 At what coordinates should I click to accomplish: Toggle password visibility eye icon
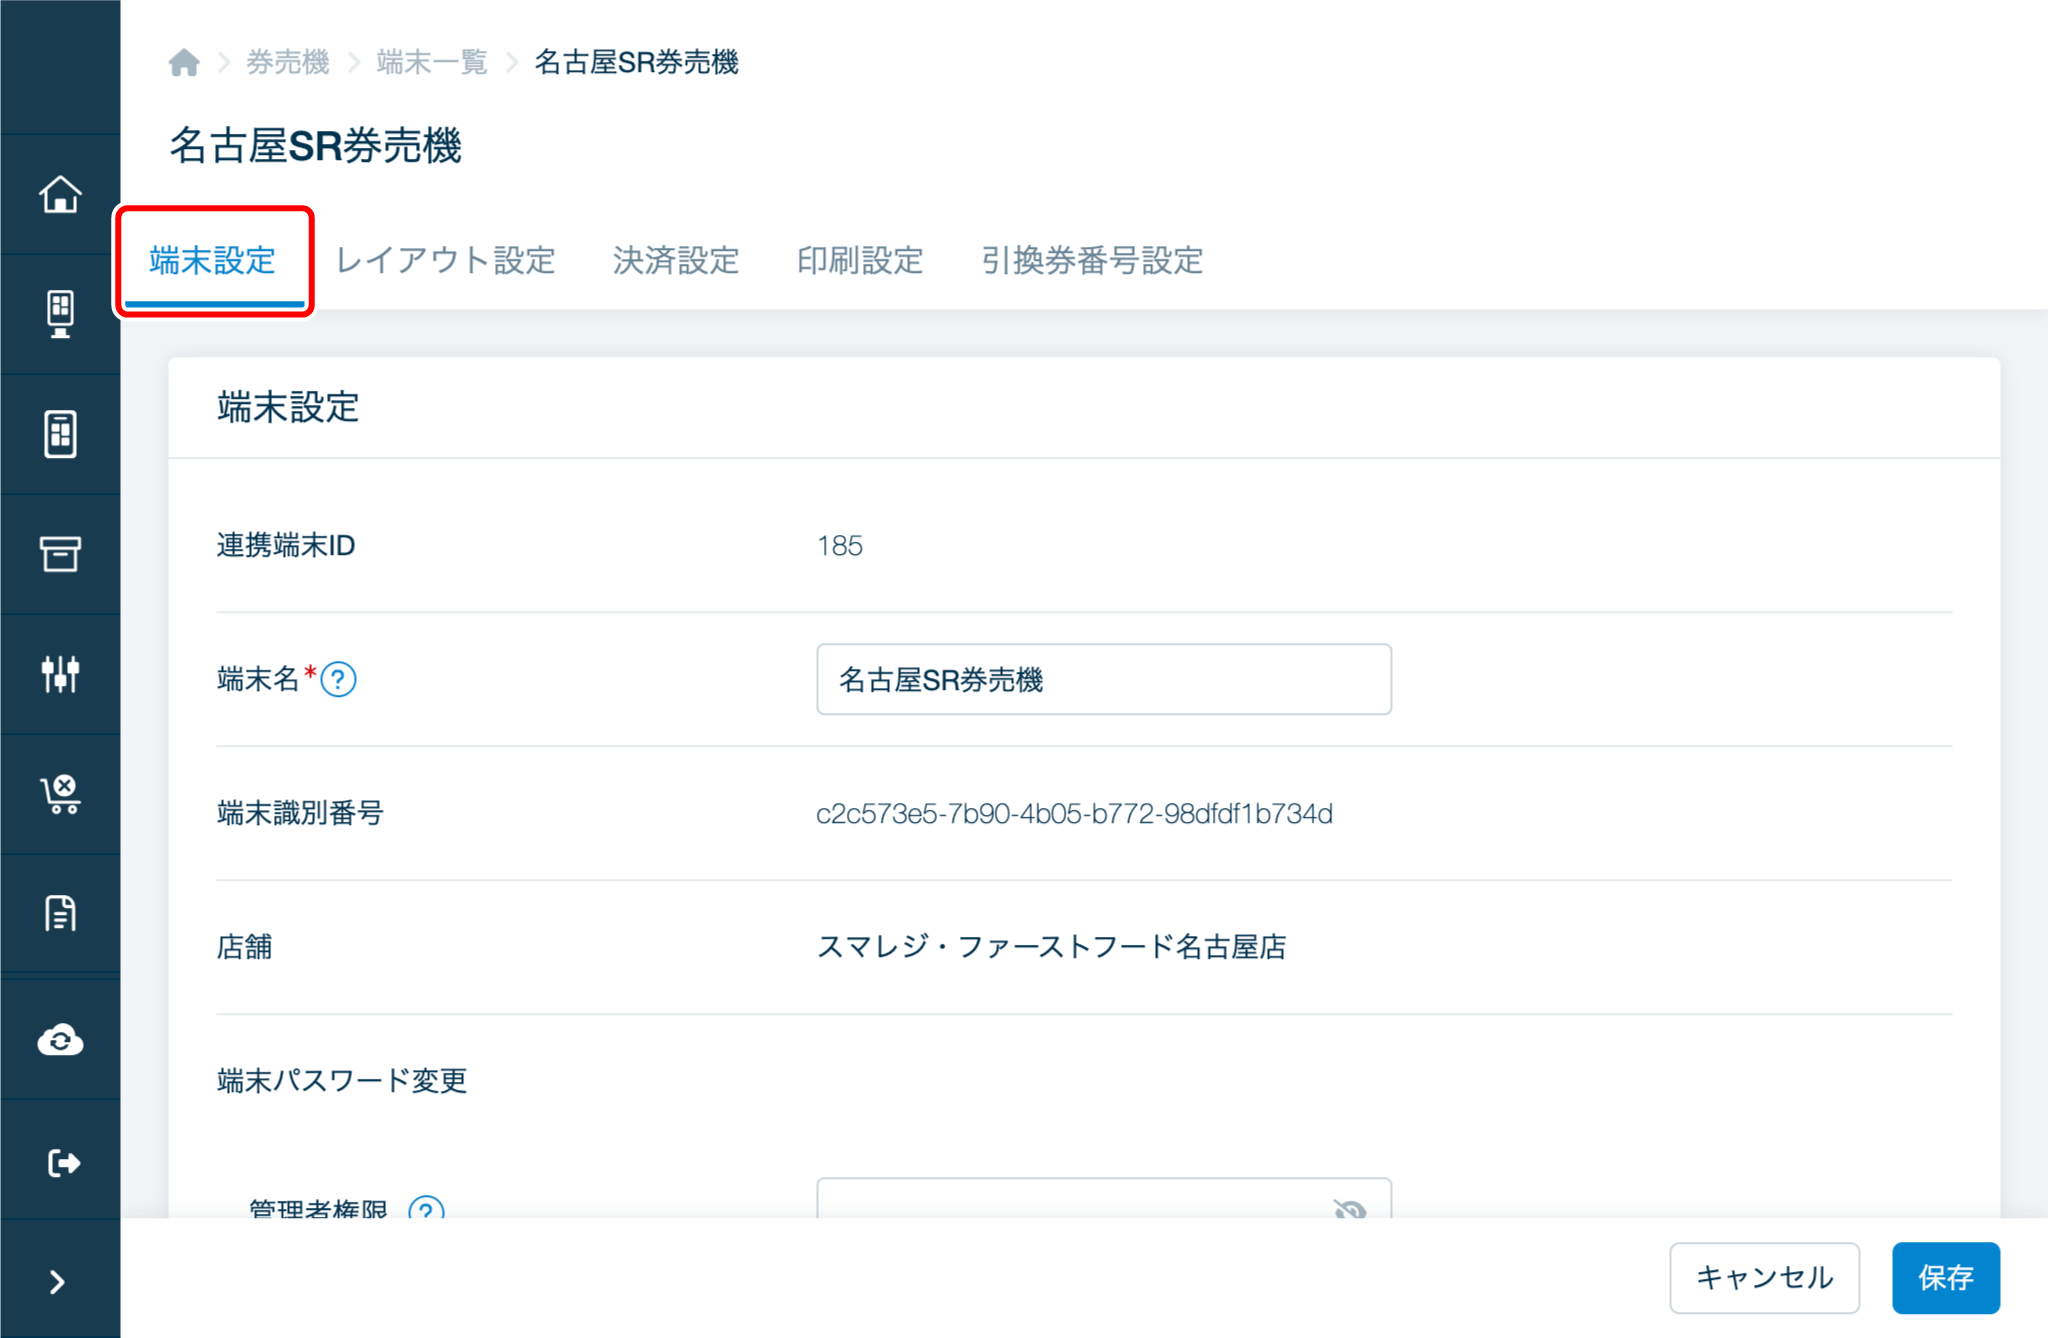pos(1349,1208)
